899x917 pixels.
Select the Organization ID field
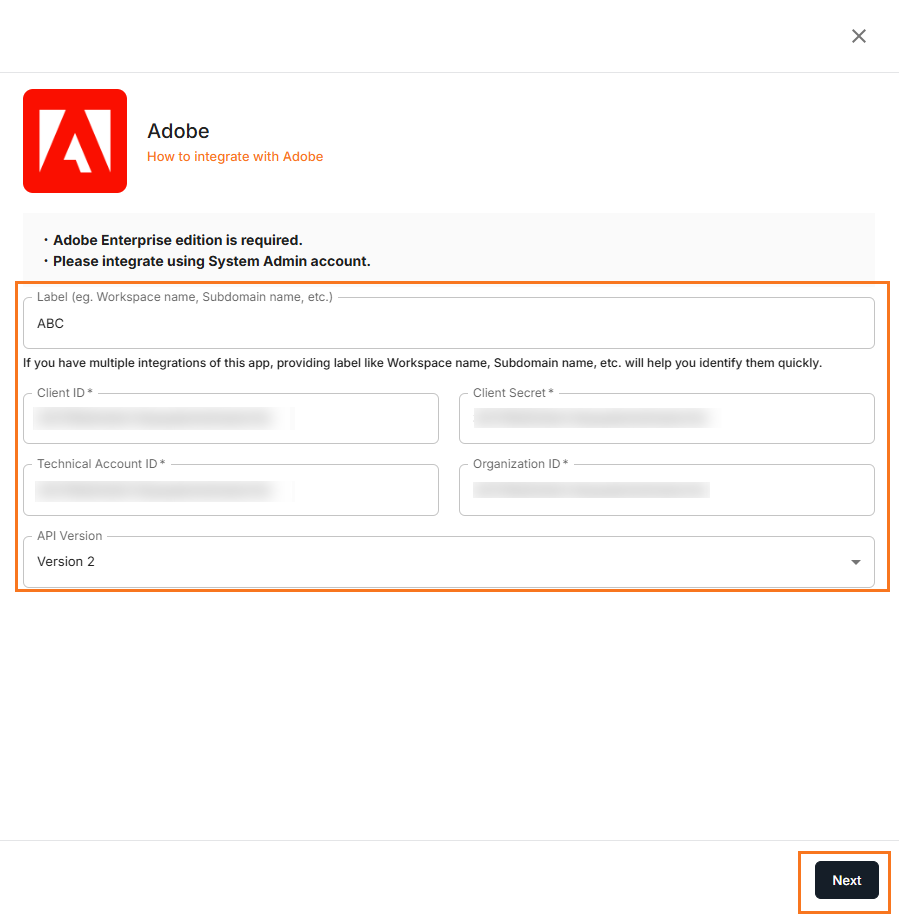coord(667,490)
